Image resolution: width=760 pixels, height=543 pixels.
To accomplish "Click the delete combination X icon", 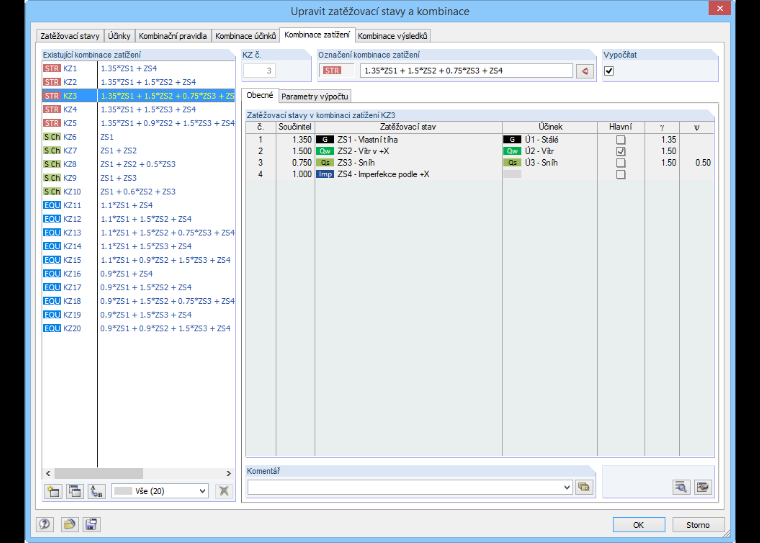I will click(223, 491).
